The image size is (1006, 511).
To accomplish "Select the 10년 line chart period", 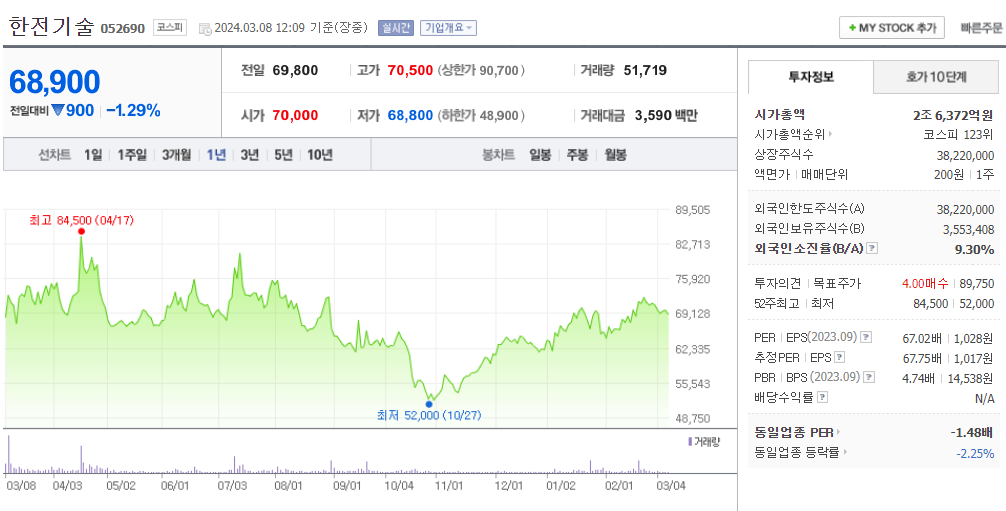I will [320, 155].
